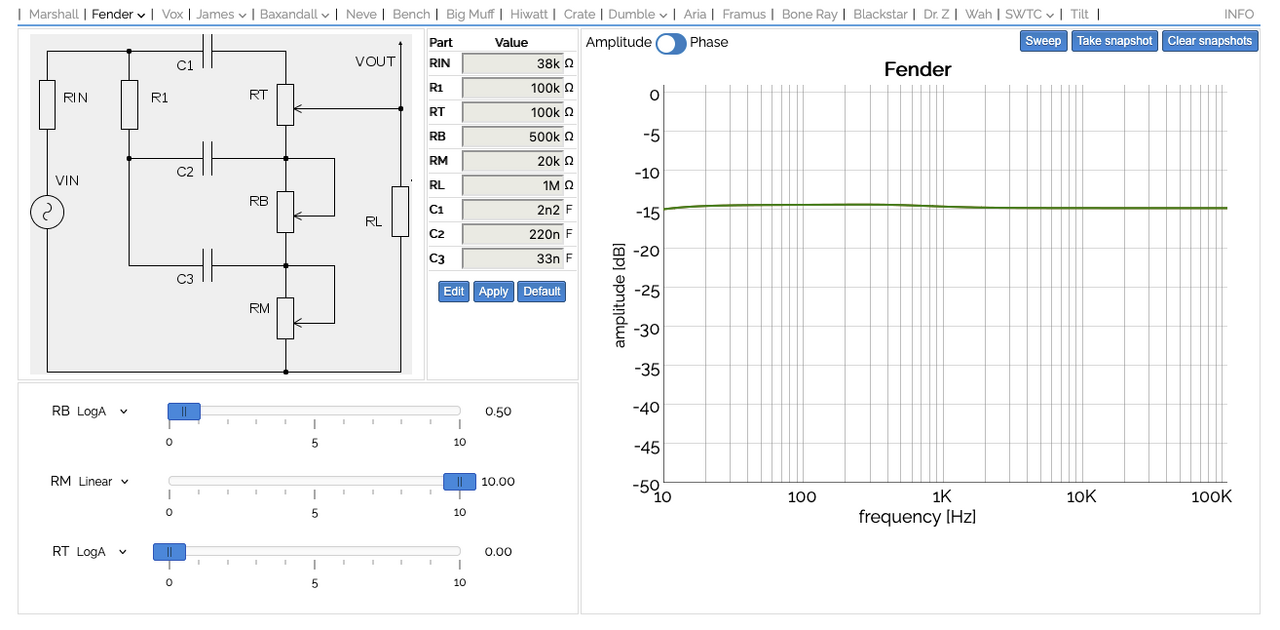Click the Sweep button
The height and width of the screenshot is (630, 1280).
pos(1043,41)
